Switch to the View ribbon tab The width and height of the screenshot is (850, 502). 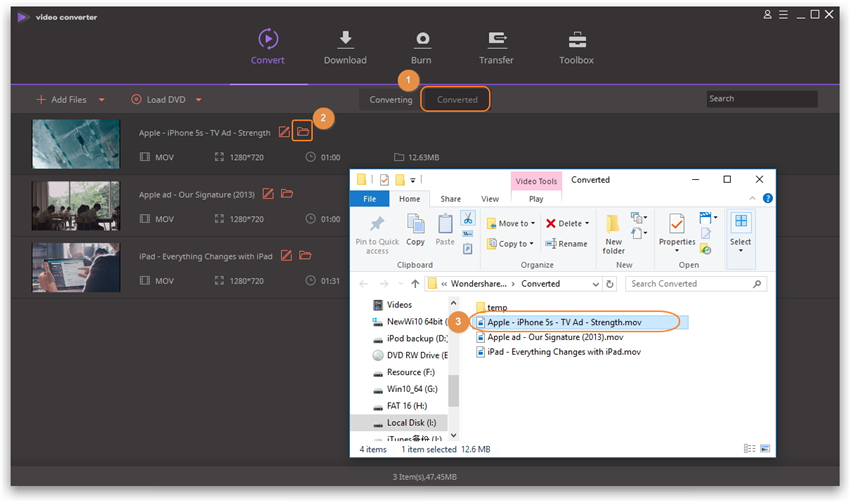pos(490,199)
